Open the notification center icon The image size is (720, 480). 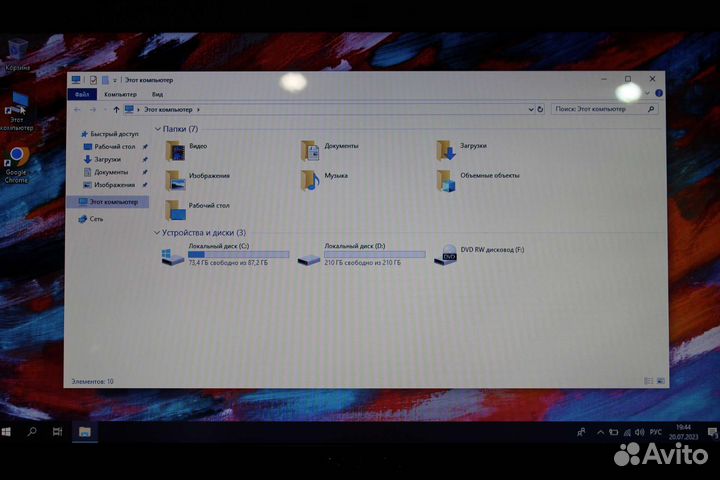pos(713,432)
